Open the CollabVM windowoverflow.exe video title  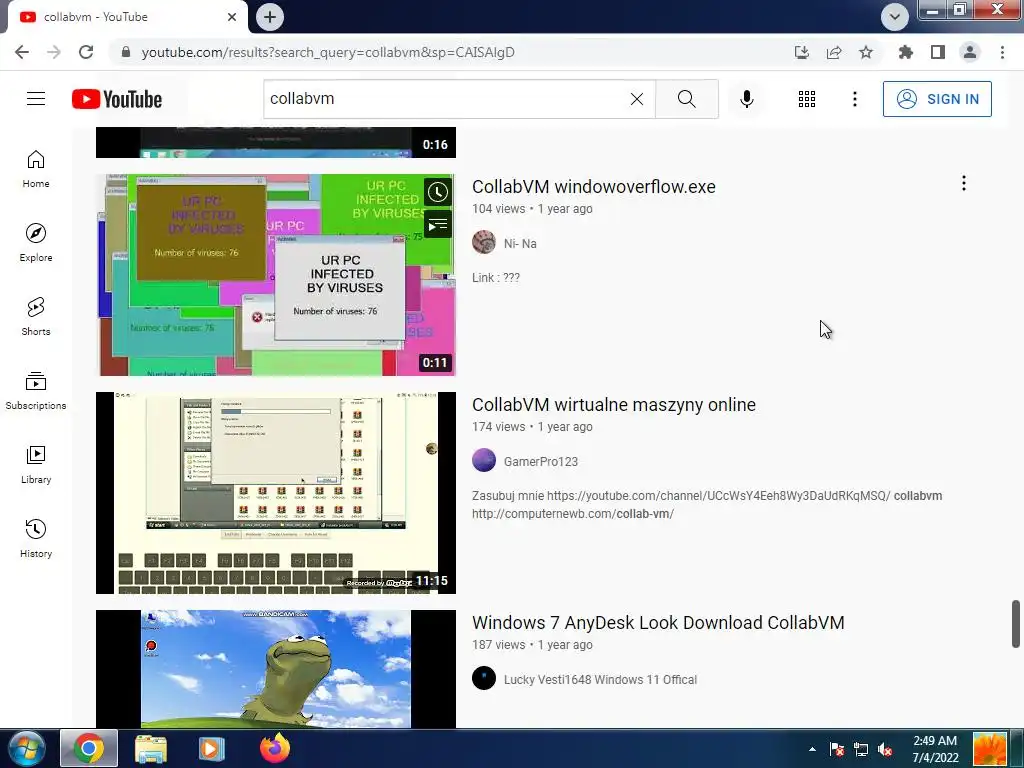(594, 187)
